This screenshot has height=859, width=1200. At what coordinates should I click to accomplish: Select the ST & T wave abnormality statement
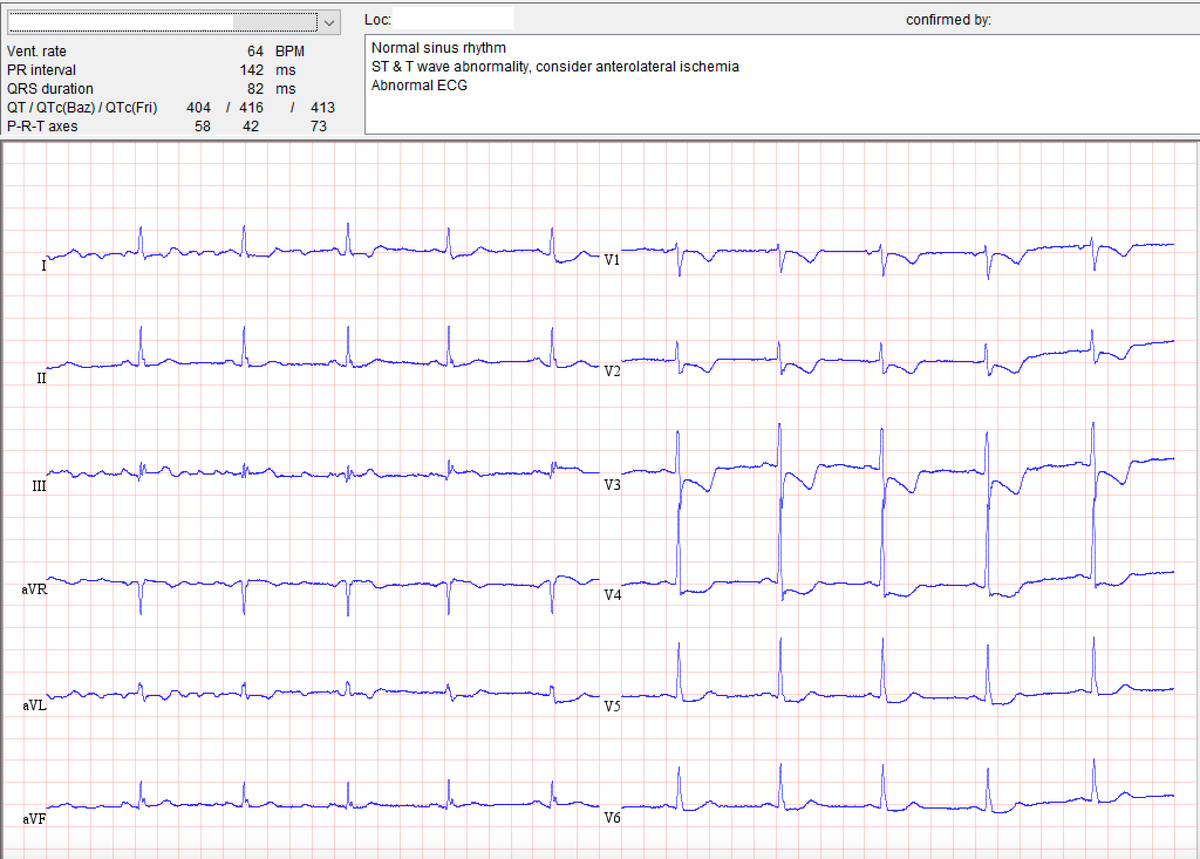point(555,66)
